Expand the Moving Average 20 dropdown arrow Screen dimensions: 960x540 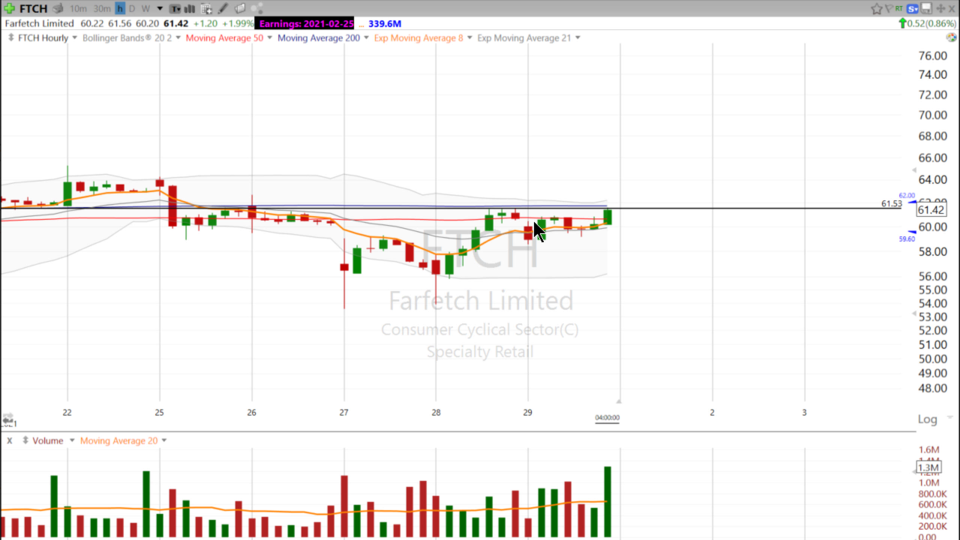164,440
